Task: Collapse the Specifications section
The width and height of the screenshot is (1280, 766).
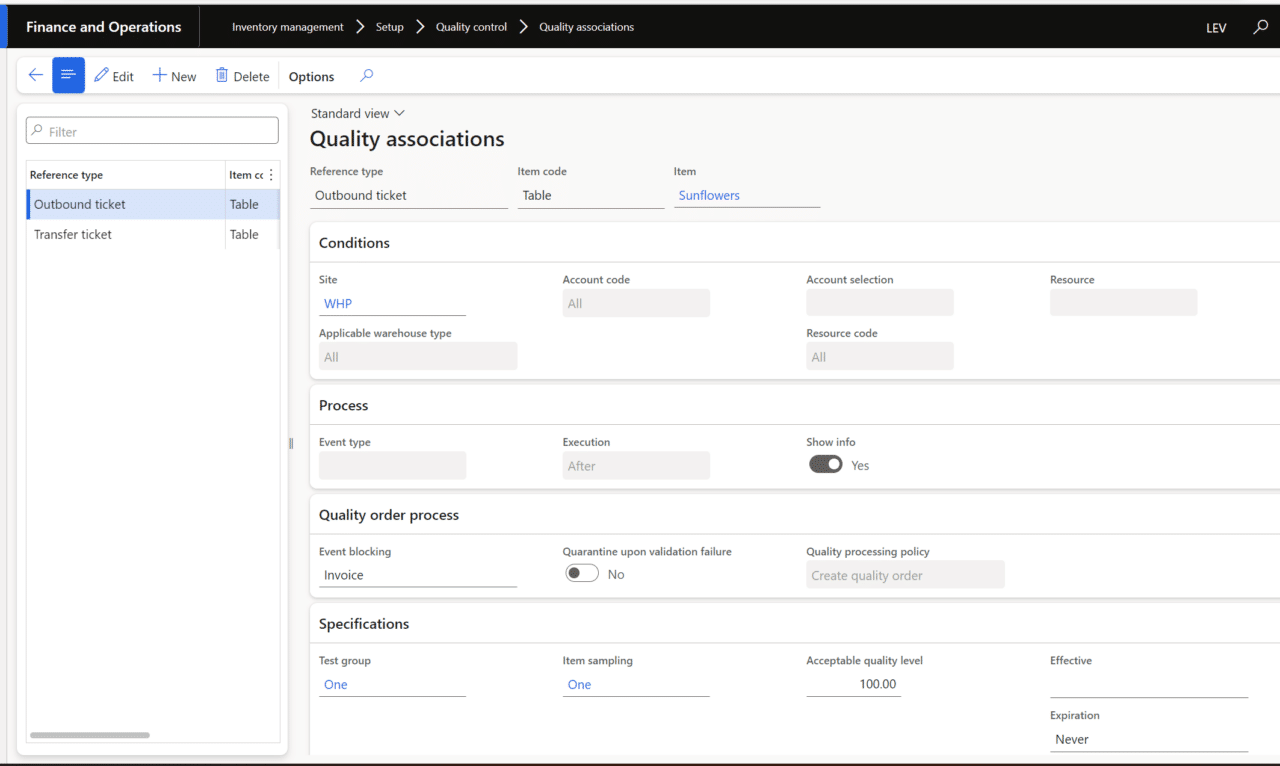Action: click(x=364, y=624)
